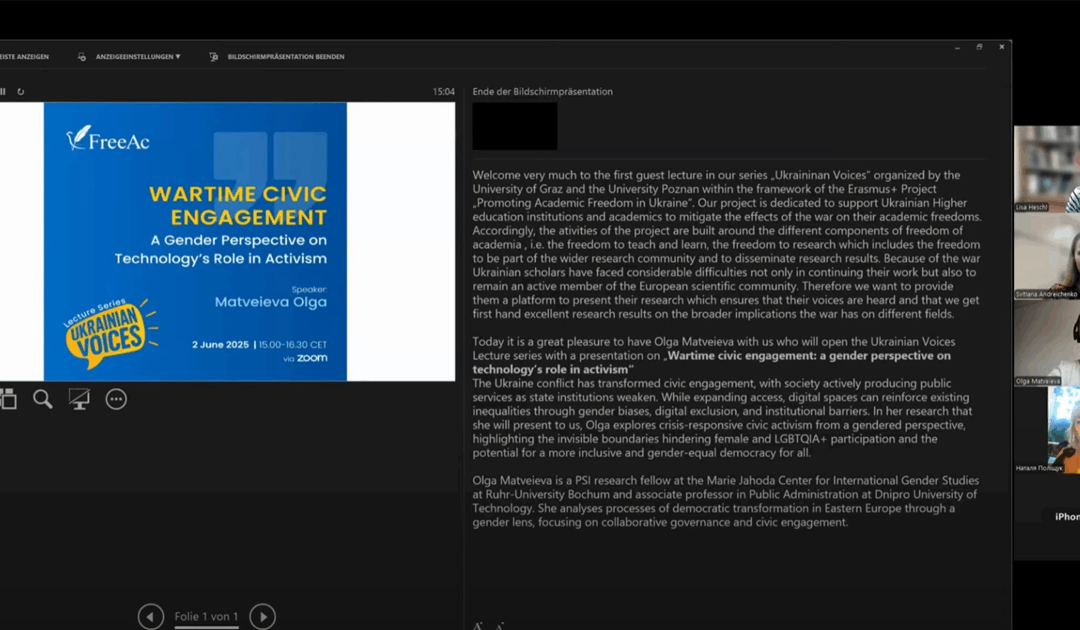Open the see all slides grid view

(x=8, y=398)
